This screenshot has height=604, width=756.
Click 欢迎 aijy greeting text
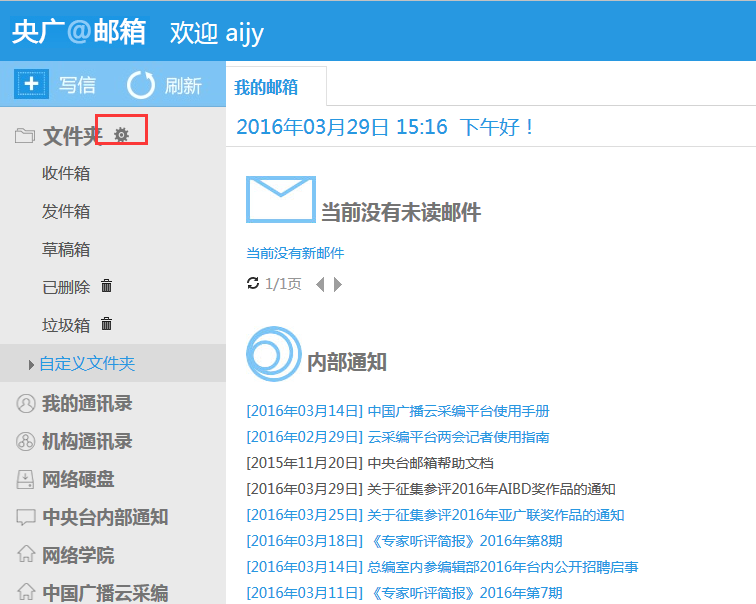217,33
